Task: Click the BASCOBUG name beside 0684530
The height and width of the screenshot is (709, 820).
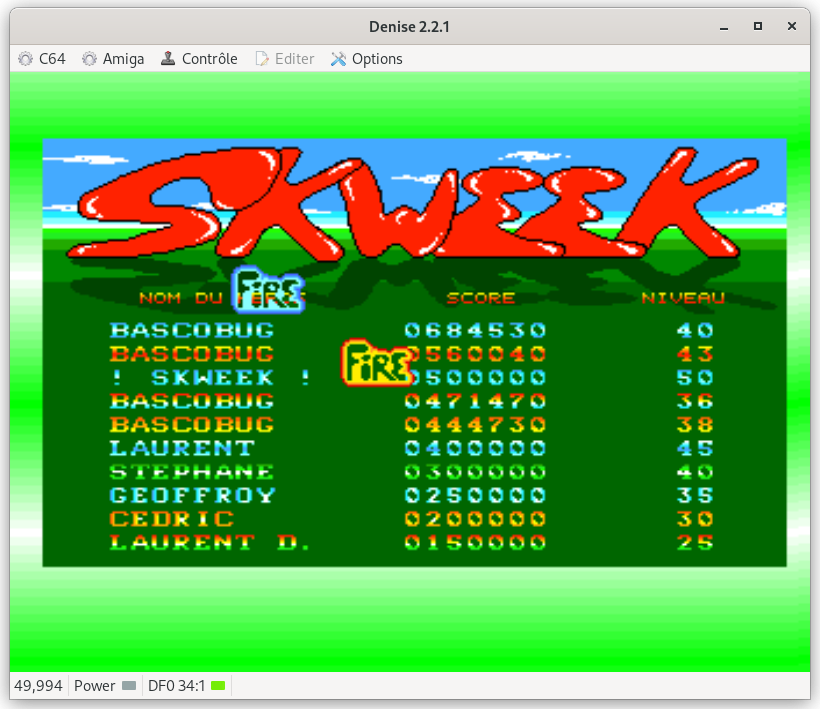Action: pos(192,330)
